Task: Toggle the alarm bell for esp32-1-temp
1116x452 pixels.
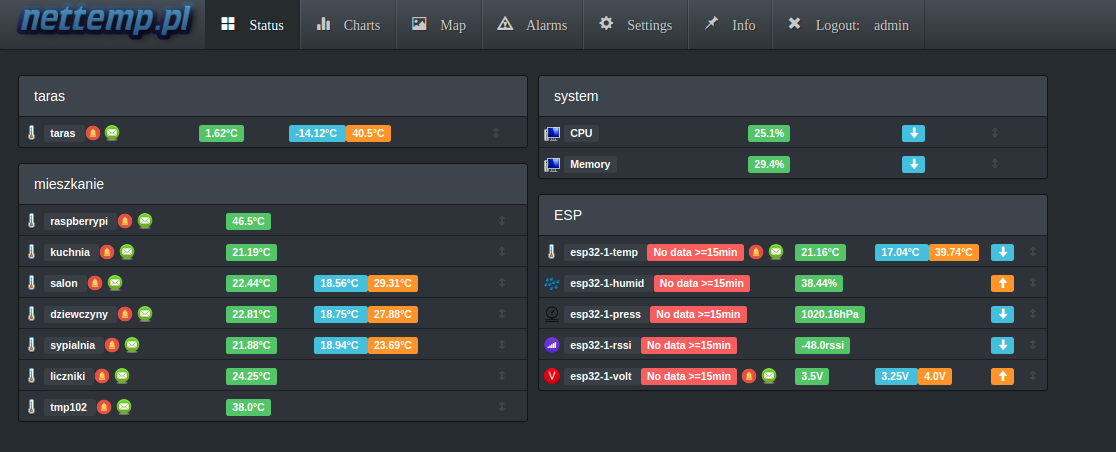Action: pyautogui.click(x=756, y=252)
